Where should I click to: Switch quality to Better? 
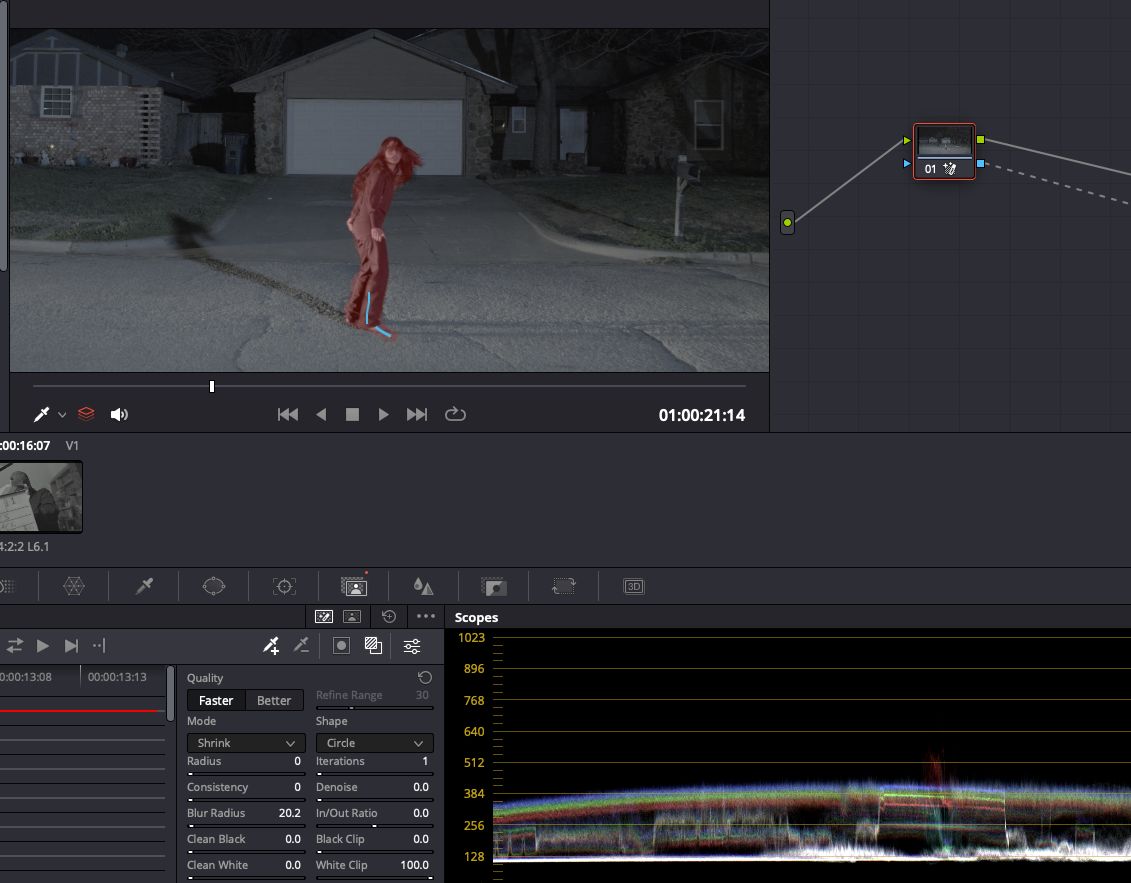pos(274,700)
